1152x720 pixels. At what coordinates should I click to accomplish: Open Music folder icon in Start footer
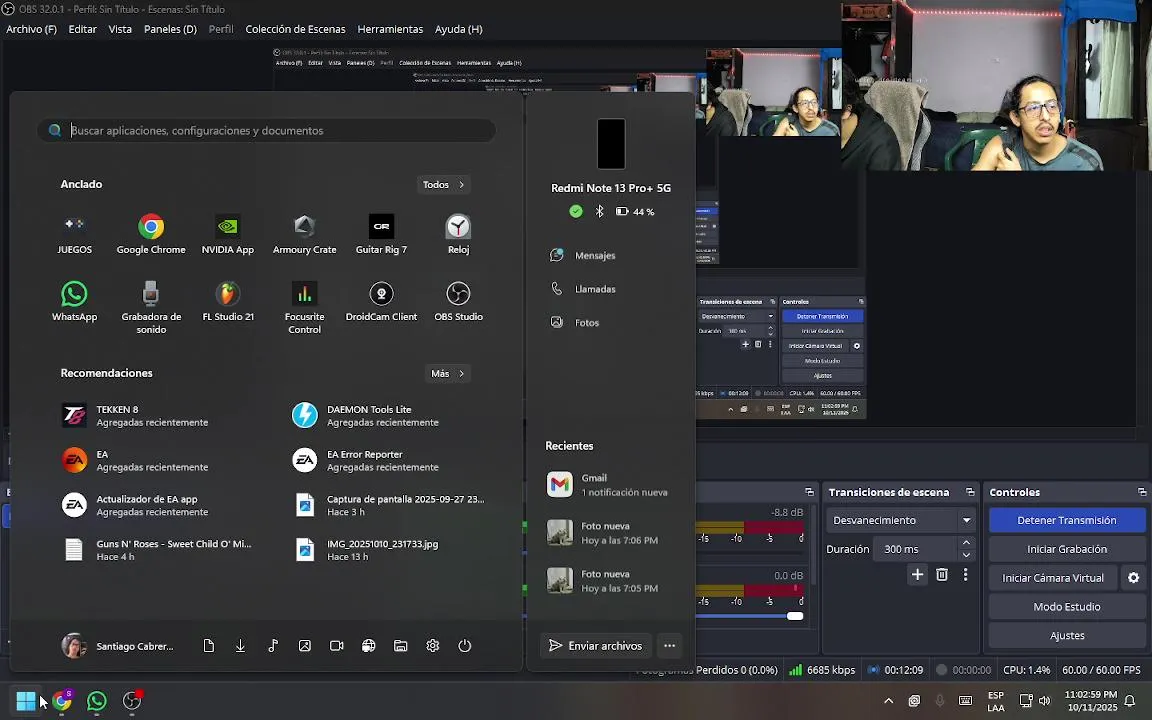[273, 646]
